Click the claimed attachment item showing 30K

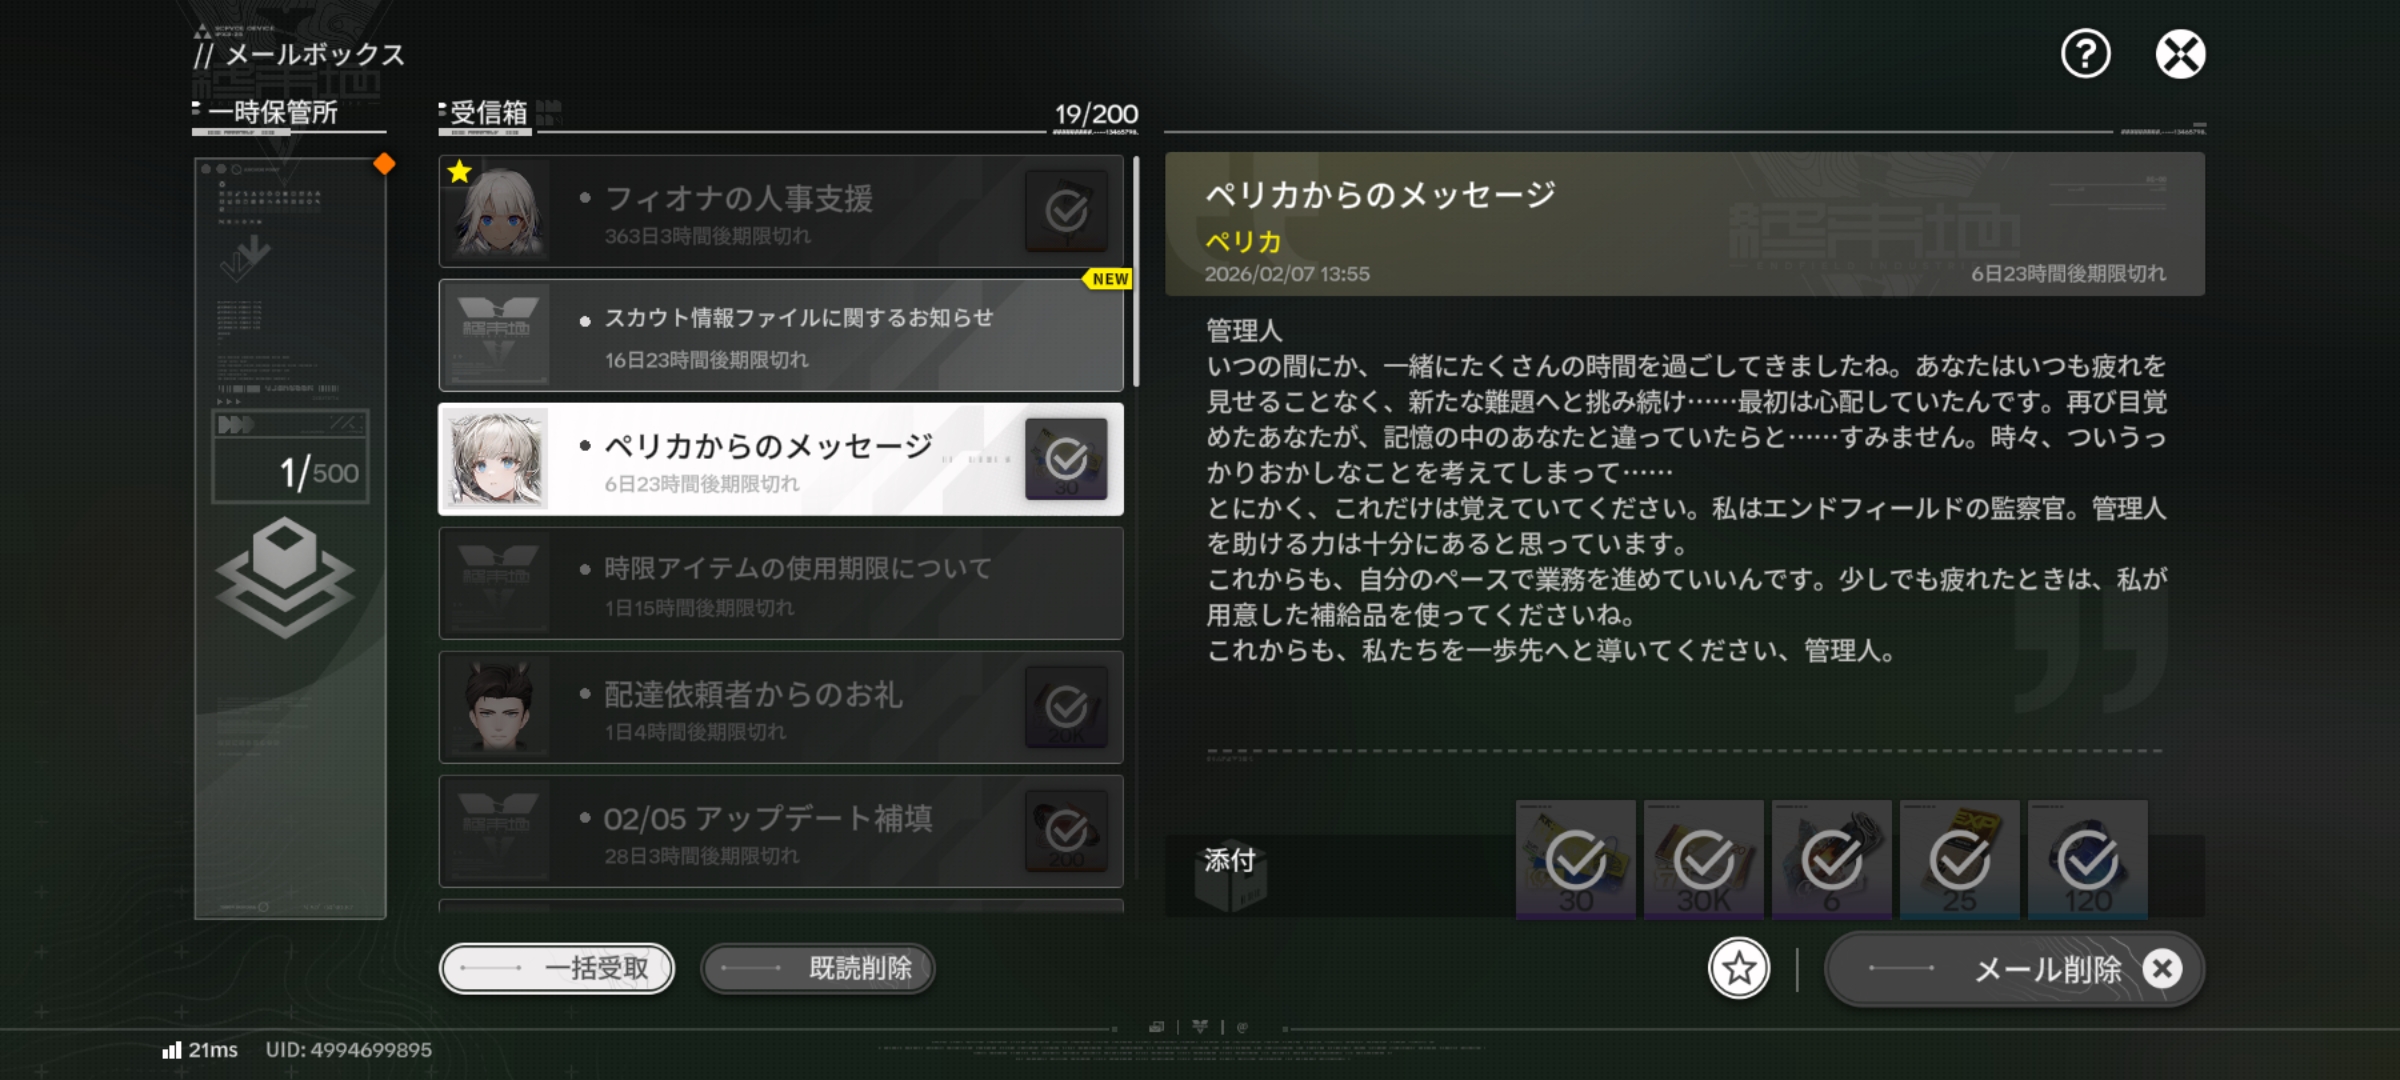pyautogui.click(x=1704, y=859)
